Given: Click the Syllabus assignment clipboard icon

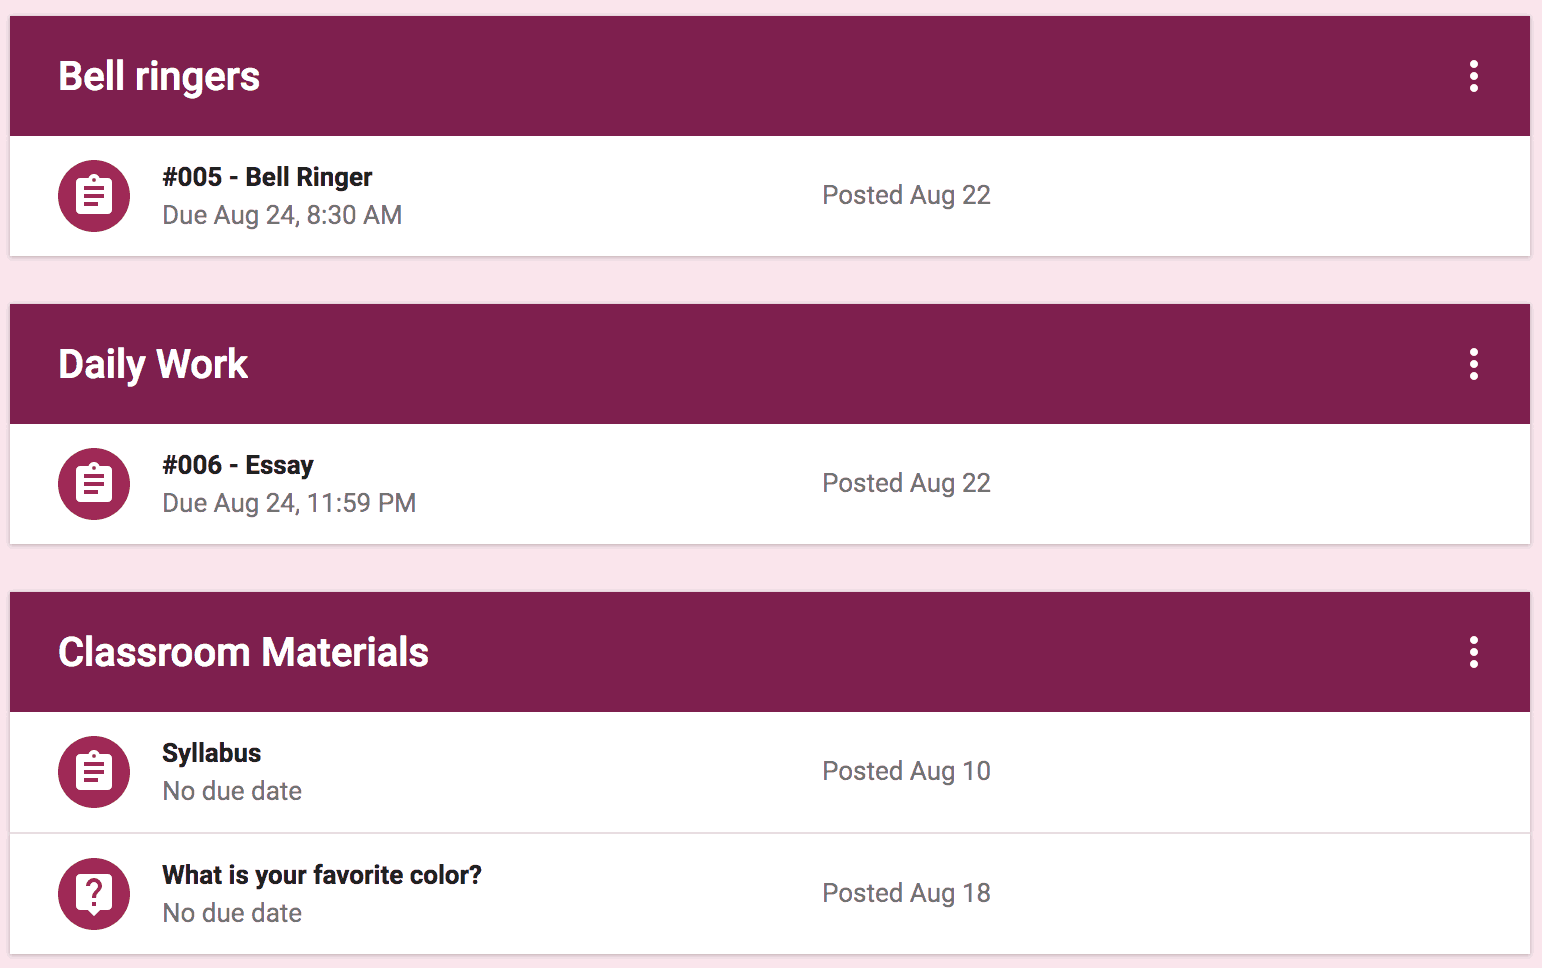Looking at the screenshot, I should pos(94,772).
